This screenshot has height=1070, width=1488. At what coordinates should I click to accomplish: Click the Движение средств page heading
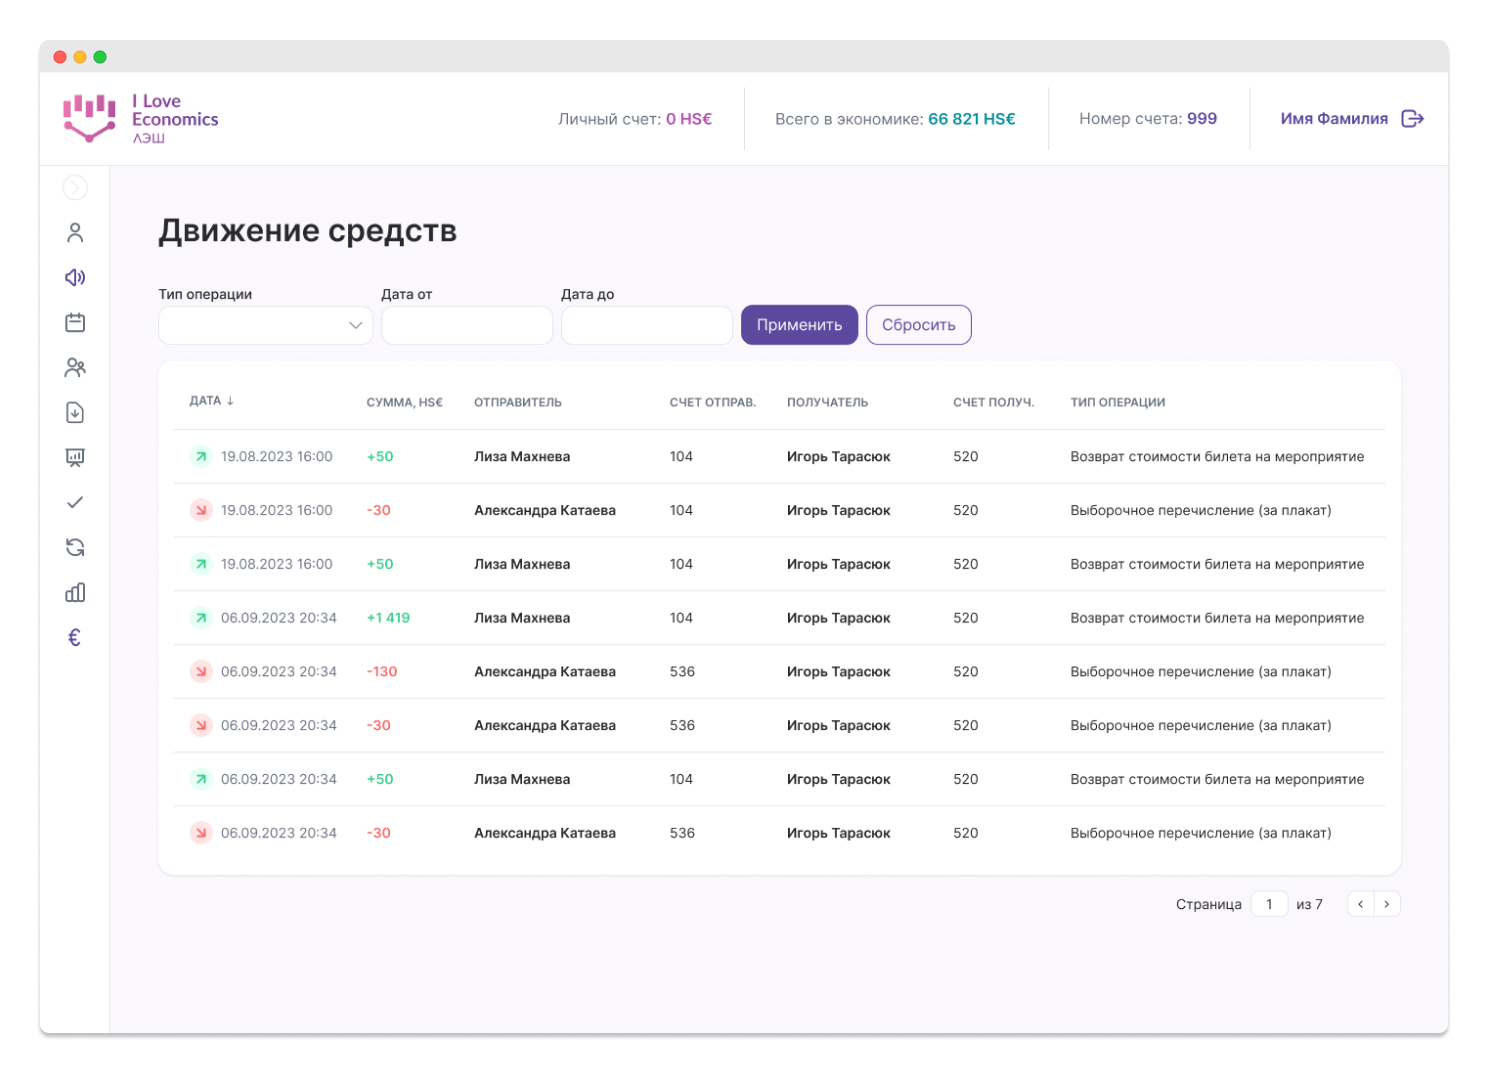[x=307, y=231]
